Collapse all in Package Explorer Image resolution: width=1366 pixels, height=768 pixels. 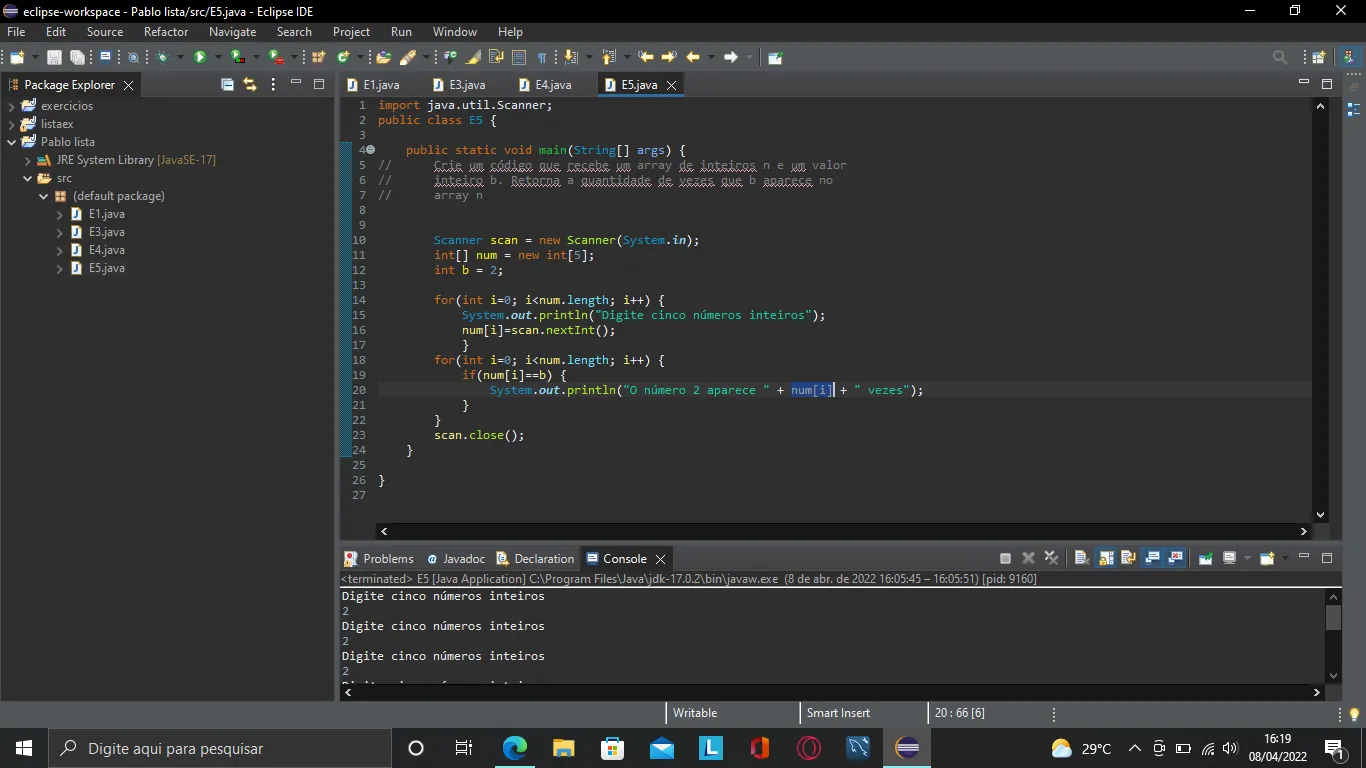(x=227, y=85)
